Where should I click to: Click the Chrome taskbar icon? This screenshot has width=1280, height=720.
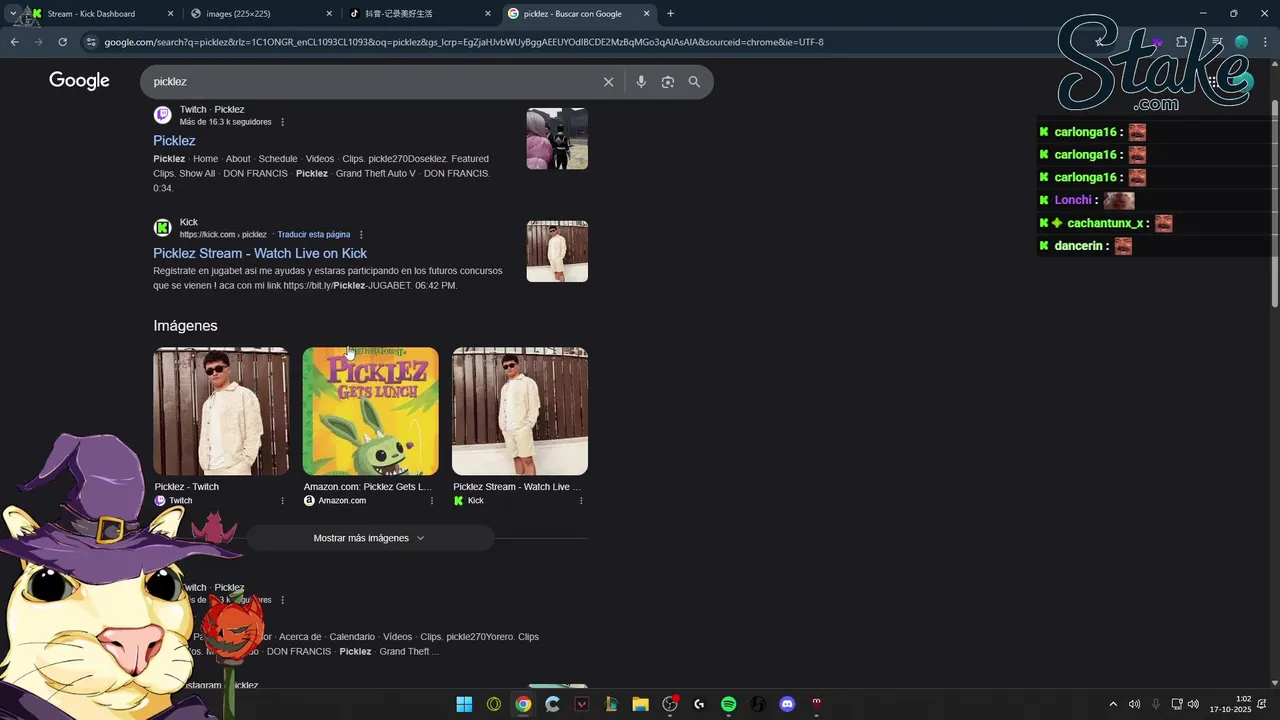click(523, 704)
